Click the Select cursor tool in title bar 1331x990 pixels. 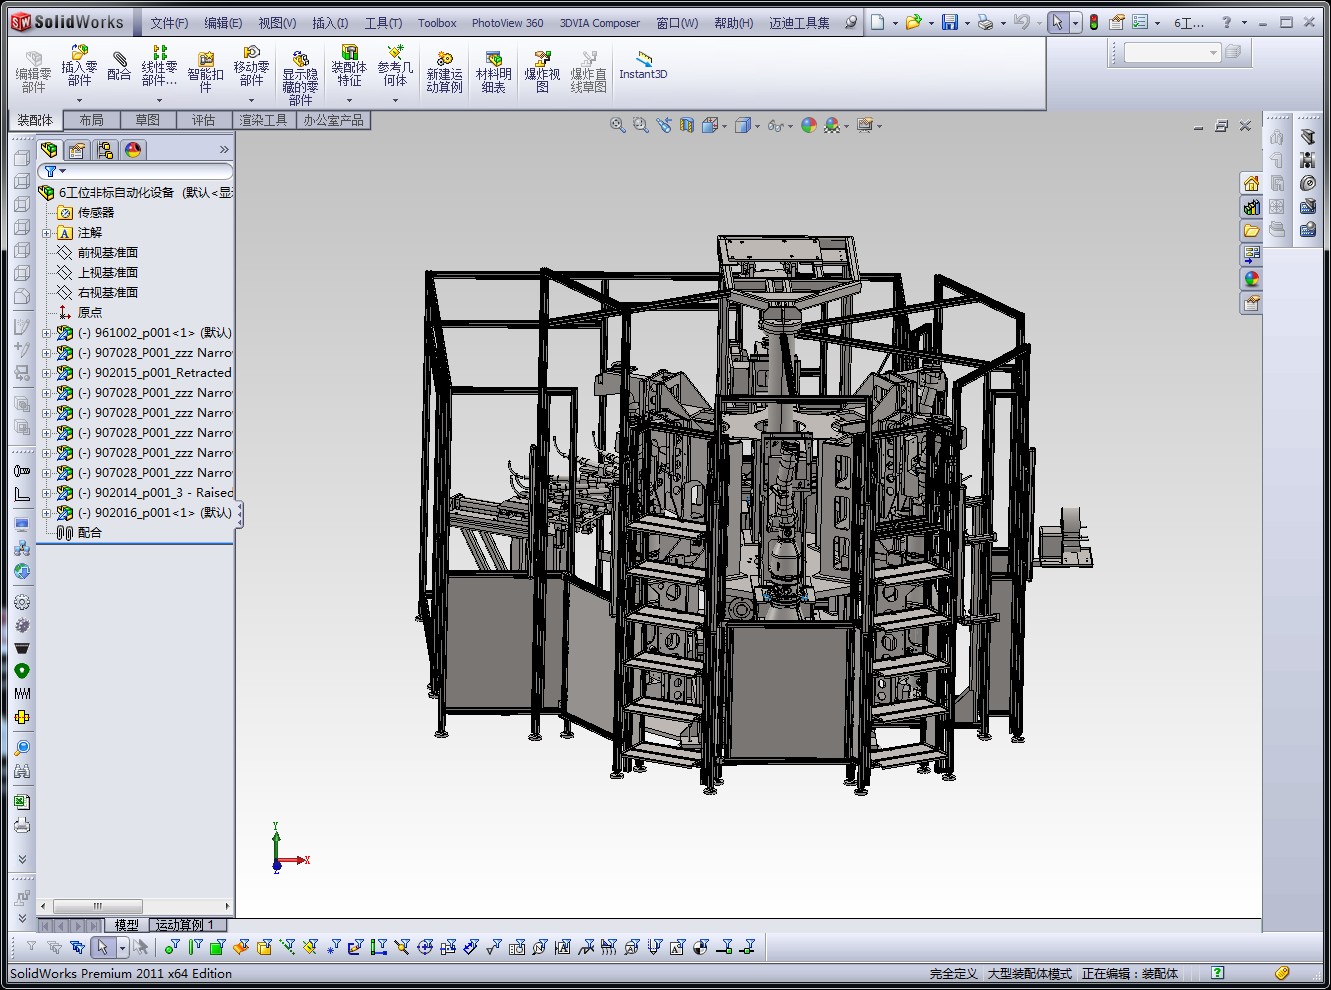point(1057,22)
